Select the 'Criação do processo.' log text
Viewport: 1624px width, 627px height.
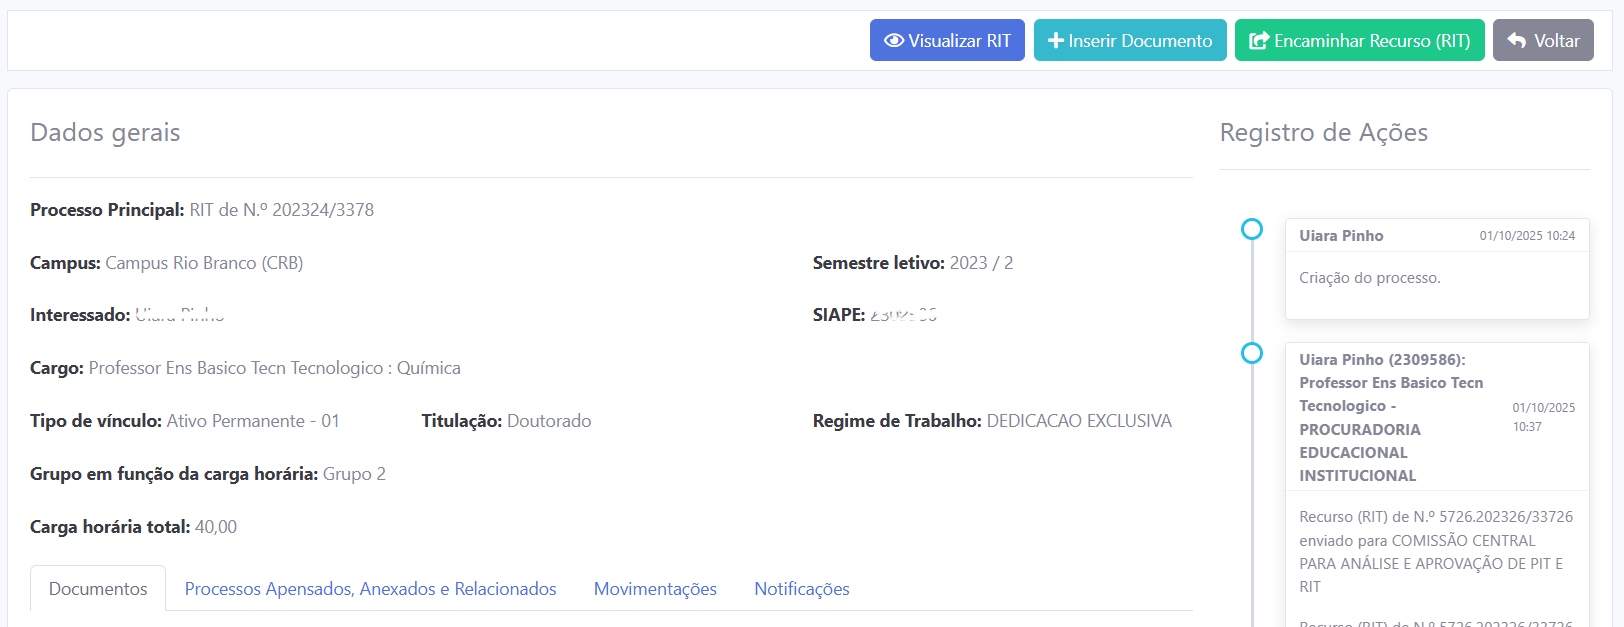(x=1369, y=278)
